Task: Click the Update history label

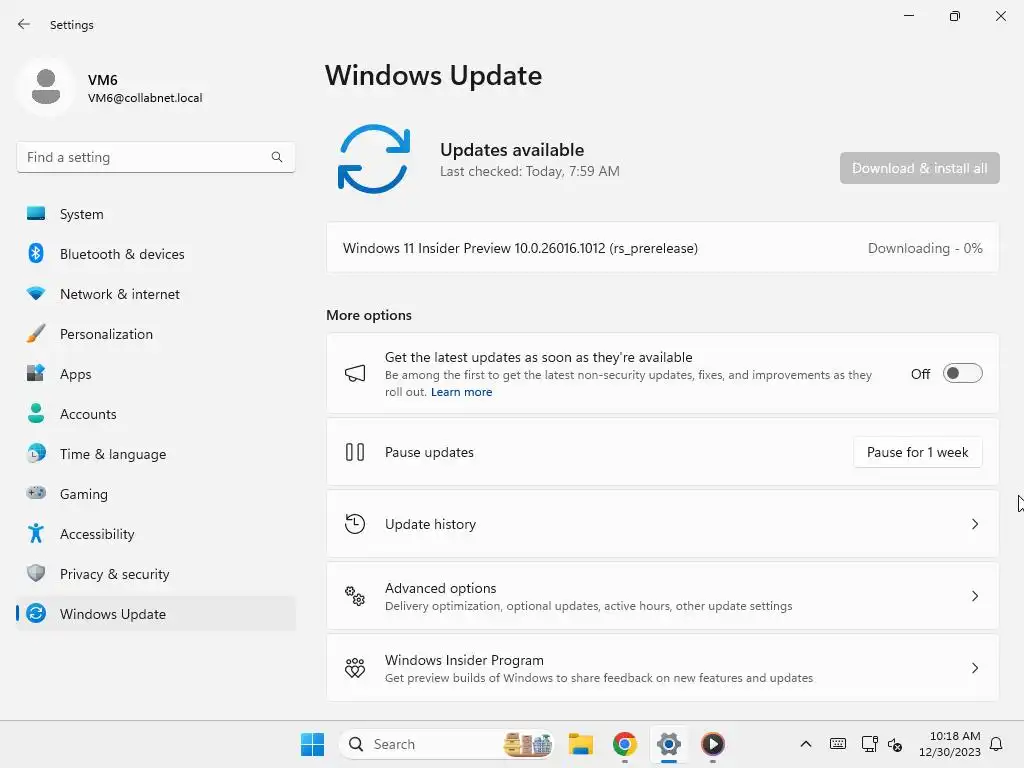Action: (430, 524)
